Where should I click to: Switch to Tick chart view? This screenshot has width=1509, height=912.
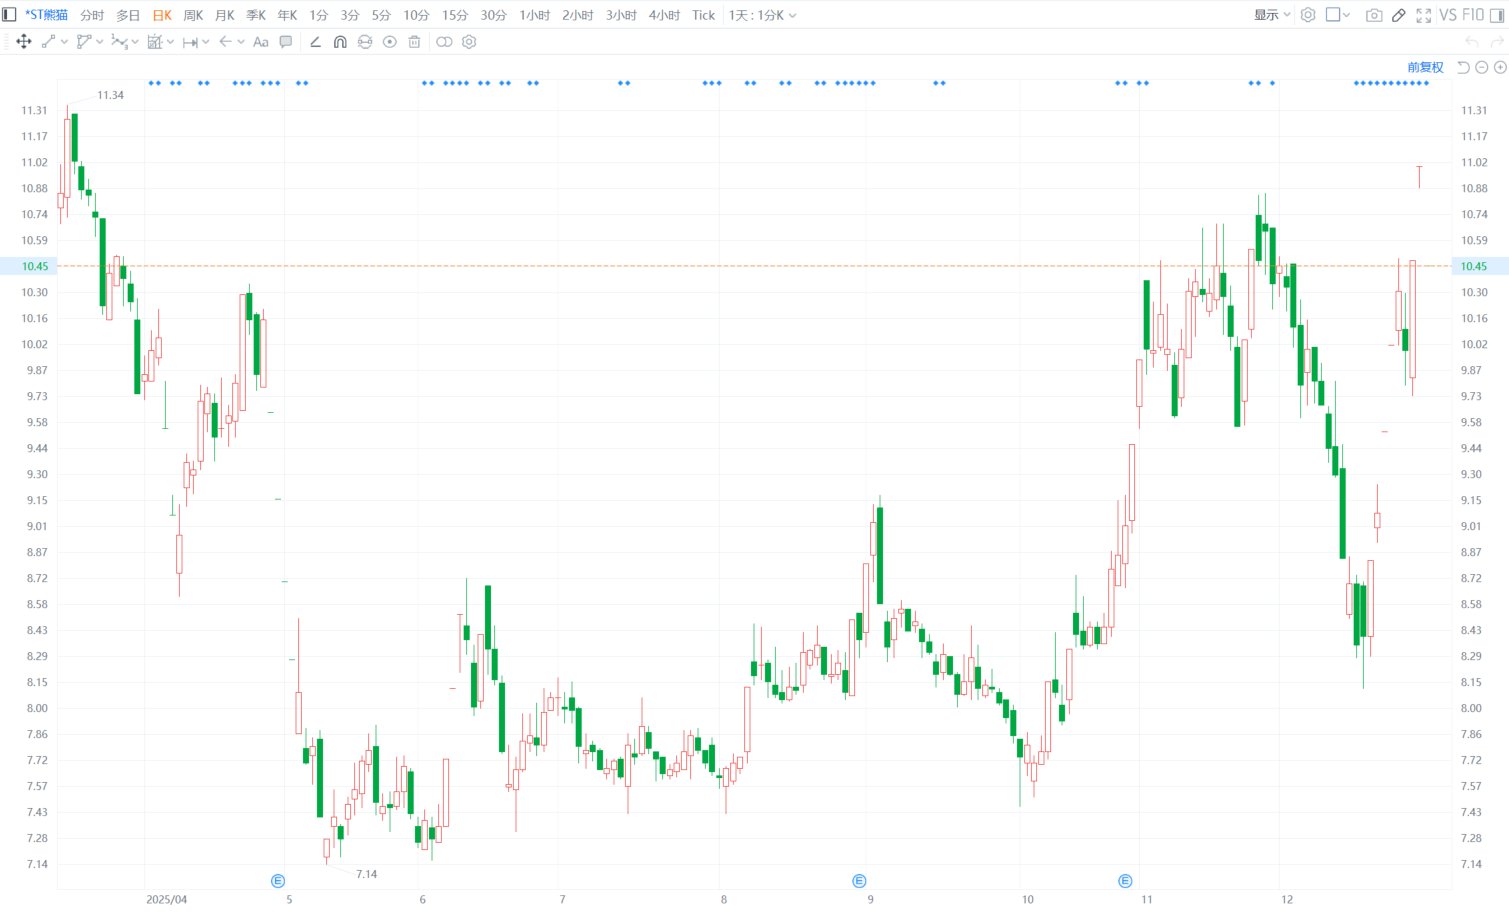[704, 15]
